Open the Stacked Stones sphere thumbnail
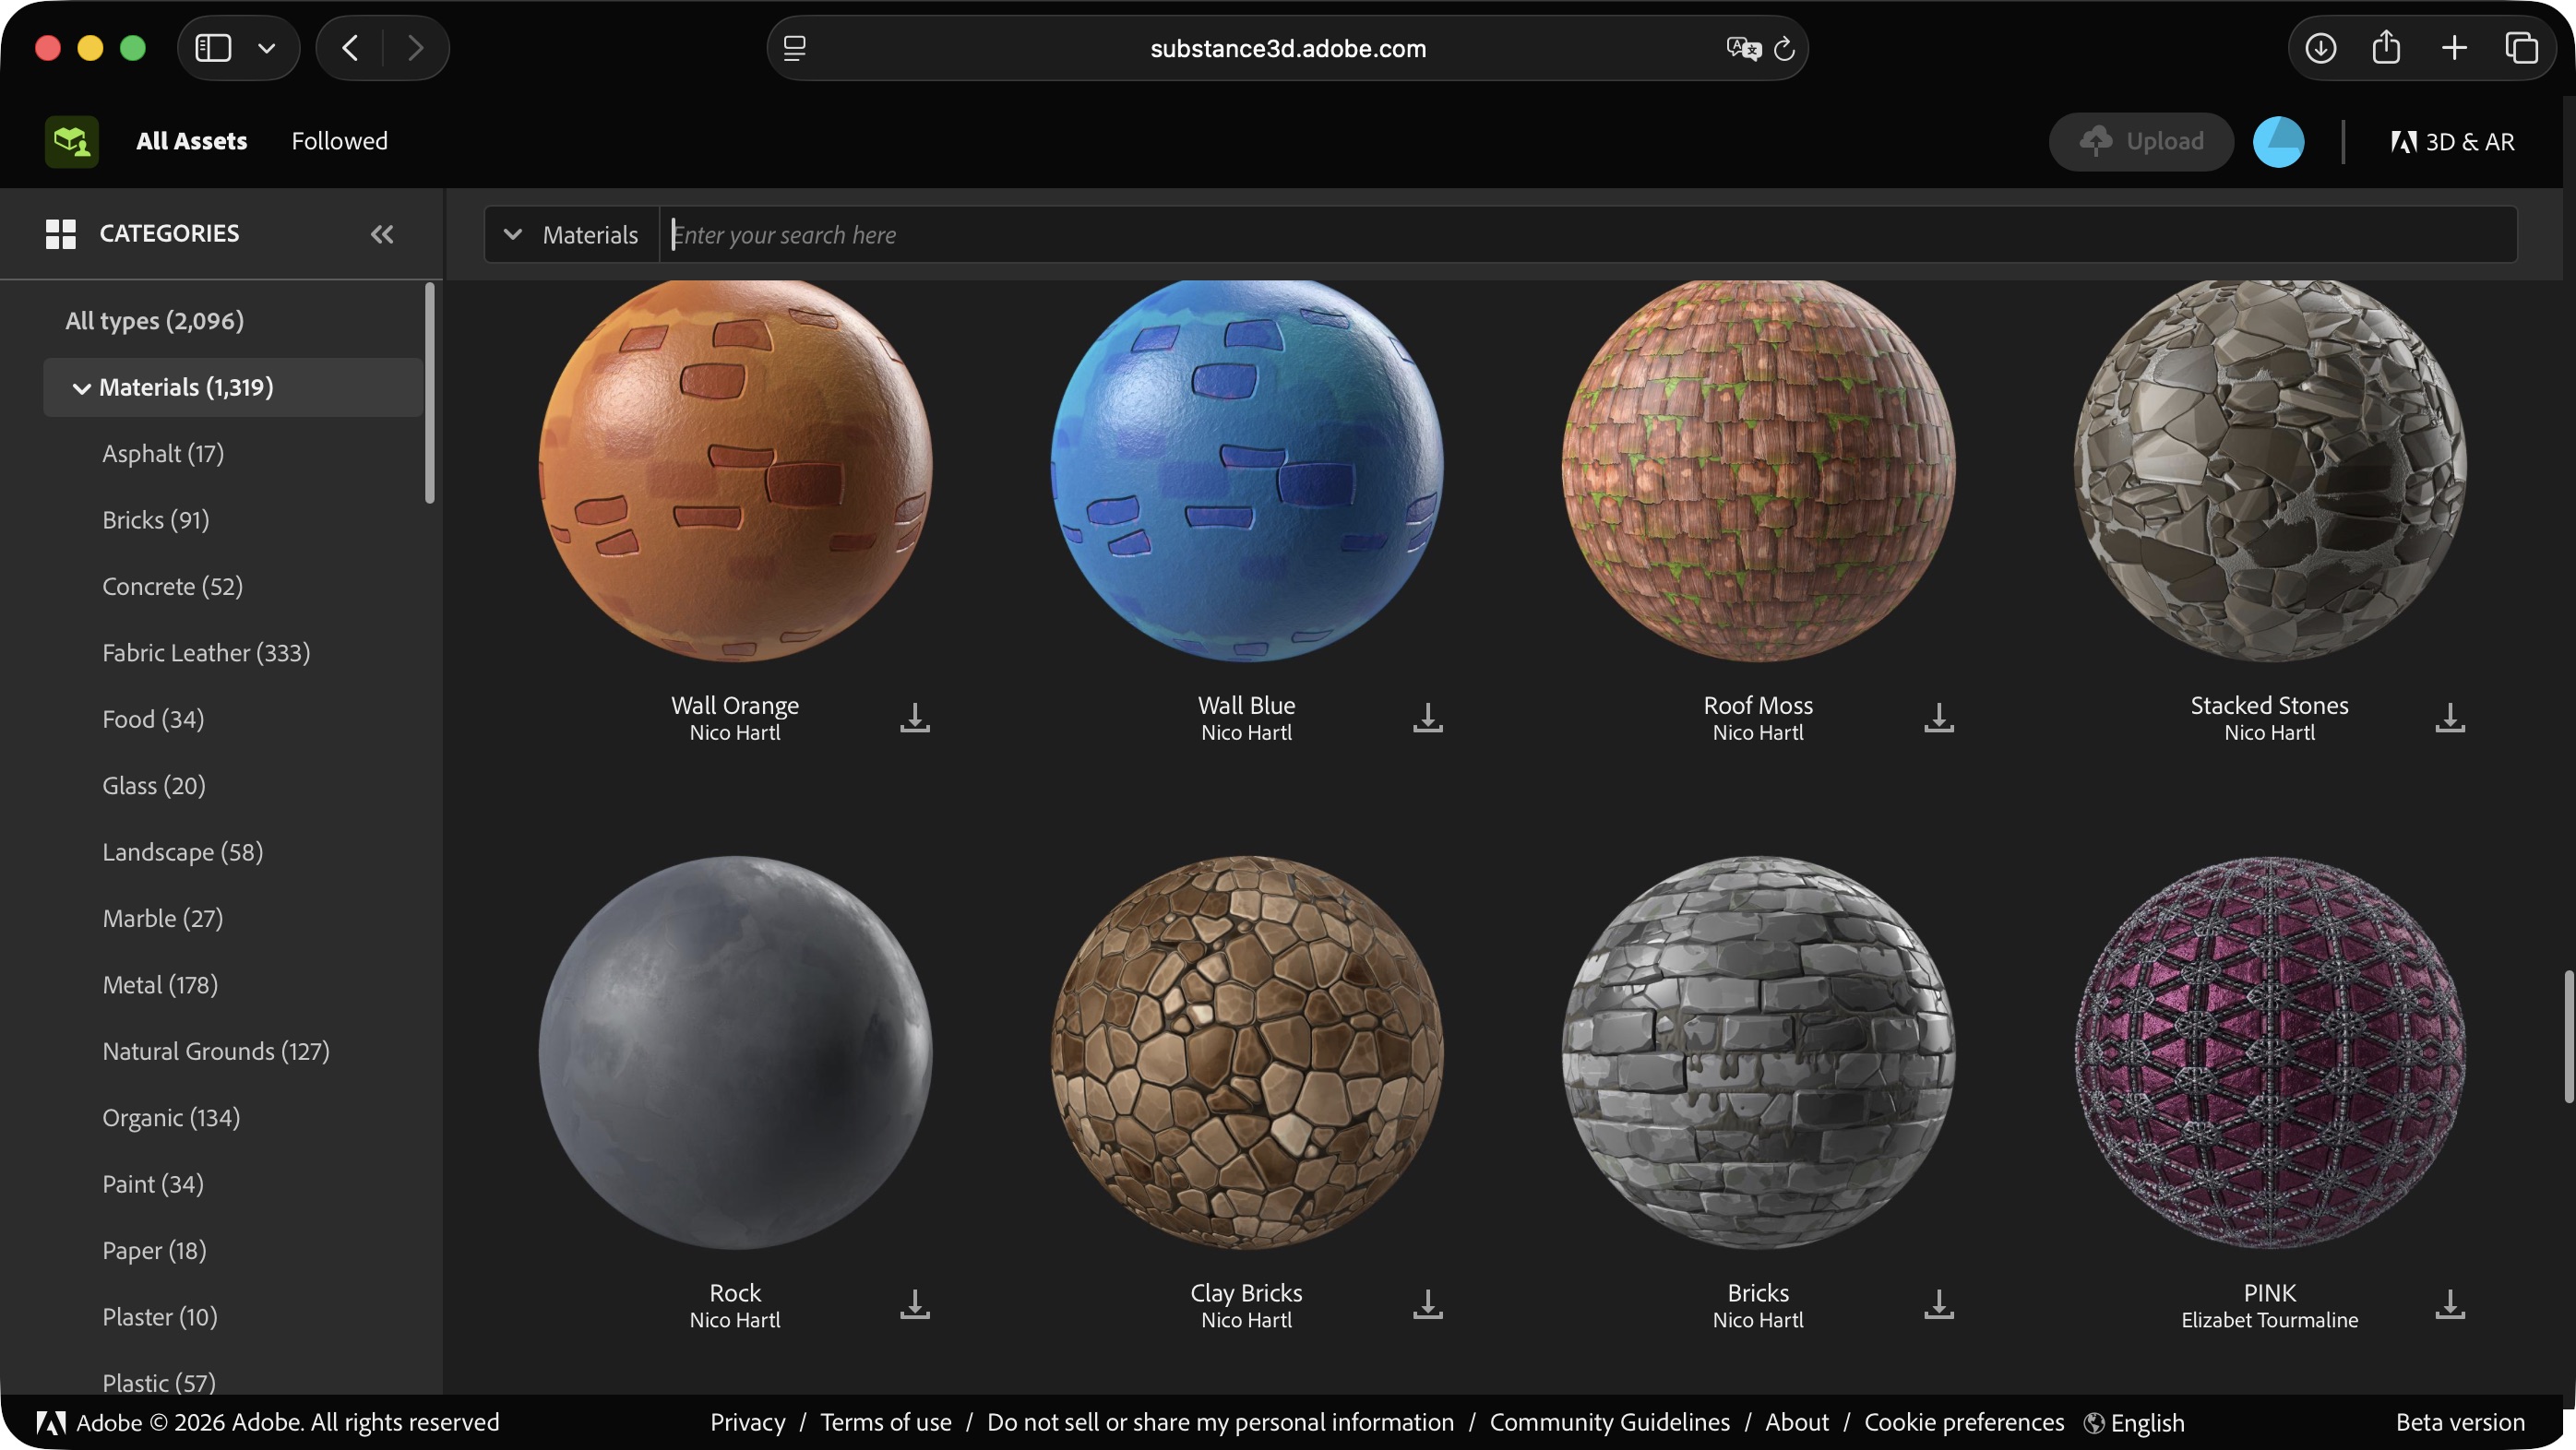The width and height of the screenshot is (2576, 1450). [x=2269, y=470]
